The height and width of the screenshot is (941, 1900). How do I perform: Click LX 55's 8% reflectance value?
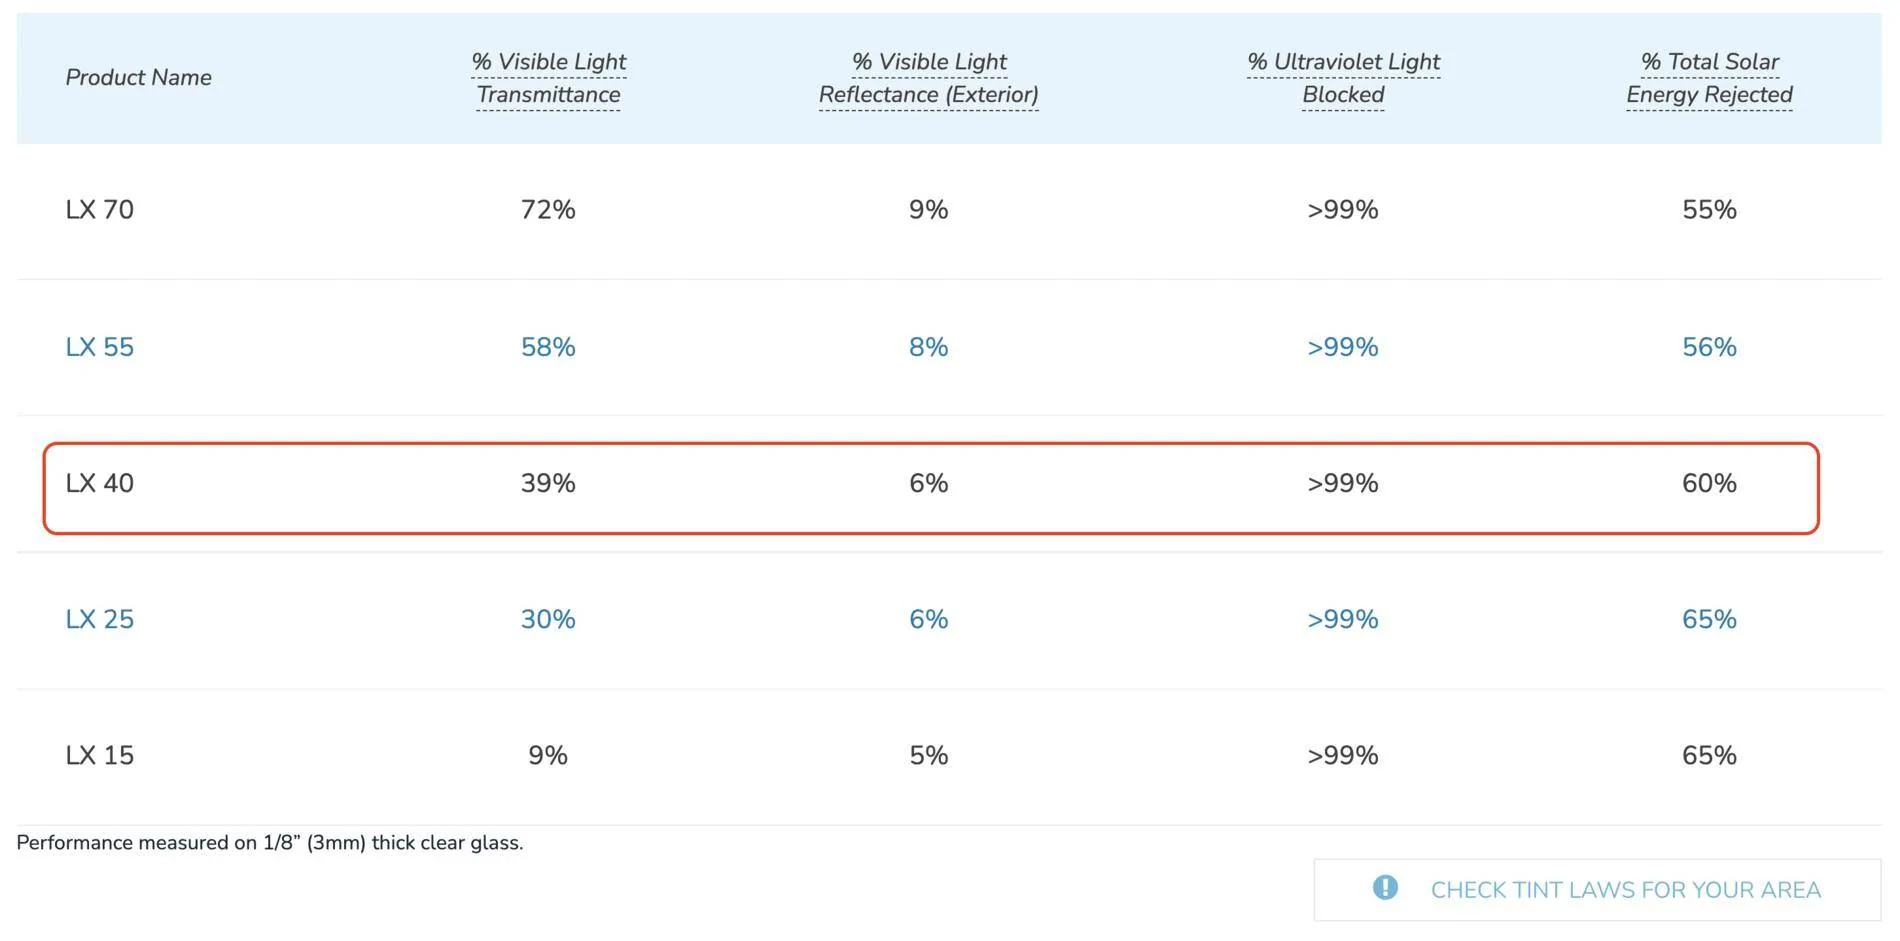(928, 347)
